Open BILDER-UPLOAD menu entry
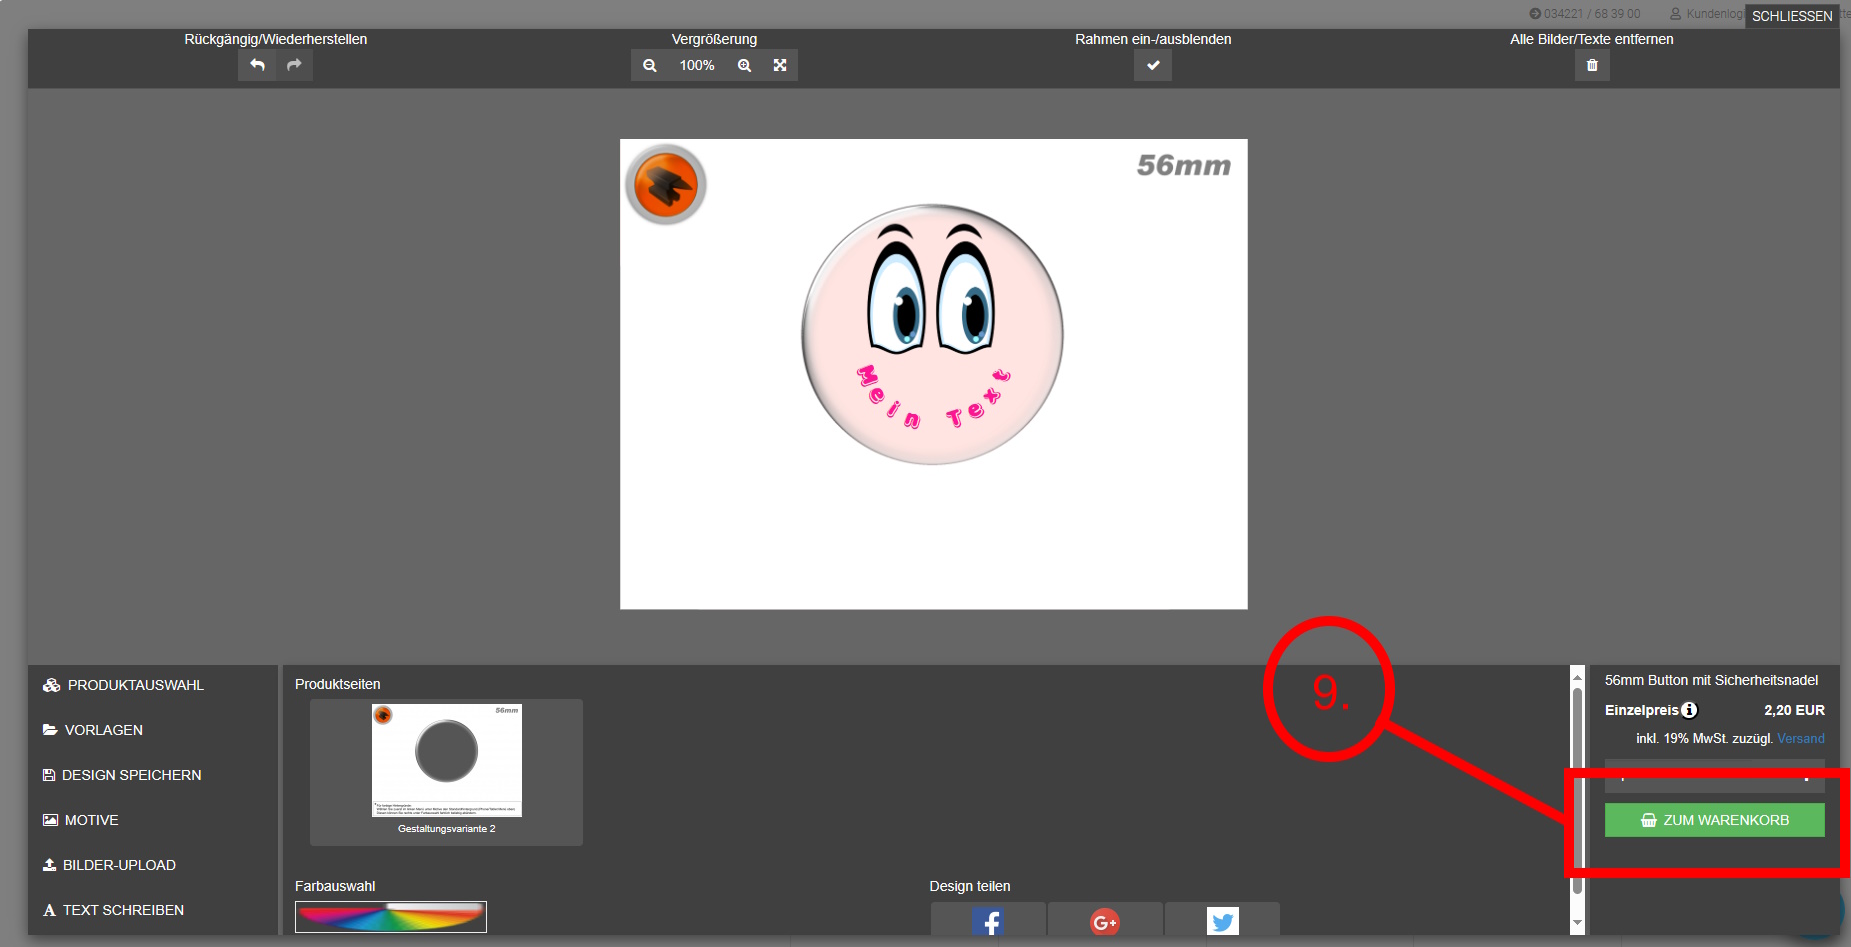Viewport: 1851px width, 947px height. (109, 865)
